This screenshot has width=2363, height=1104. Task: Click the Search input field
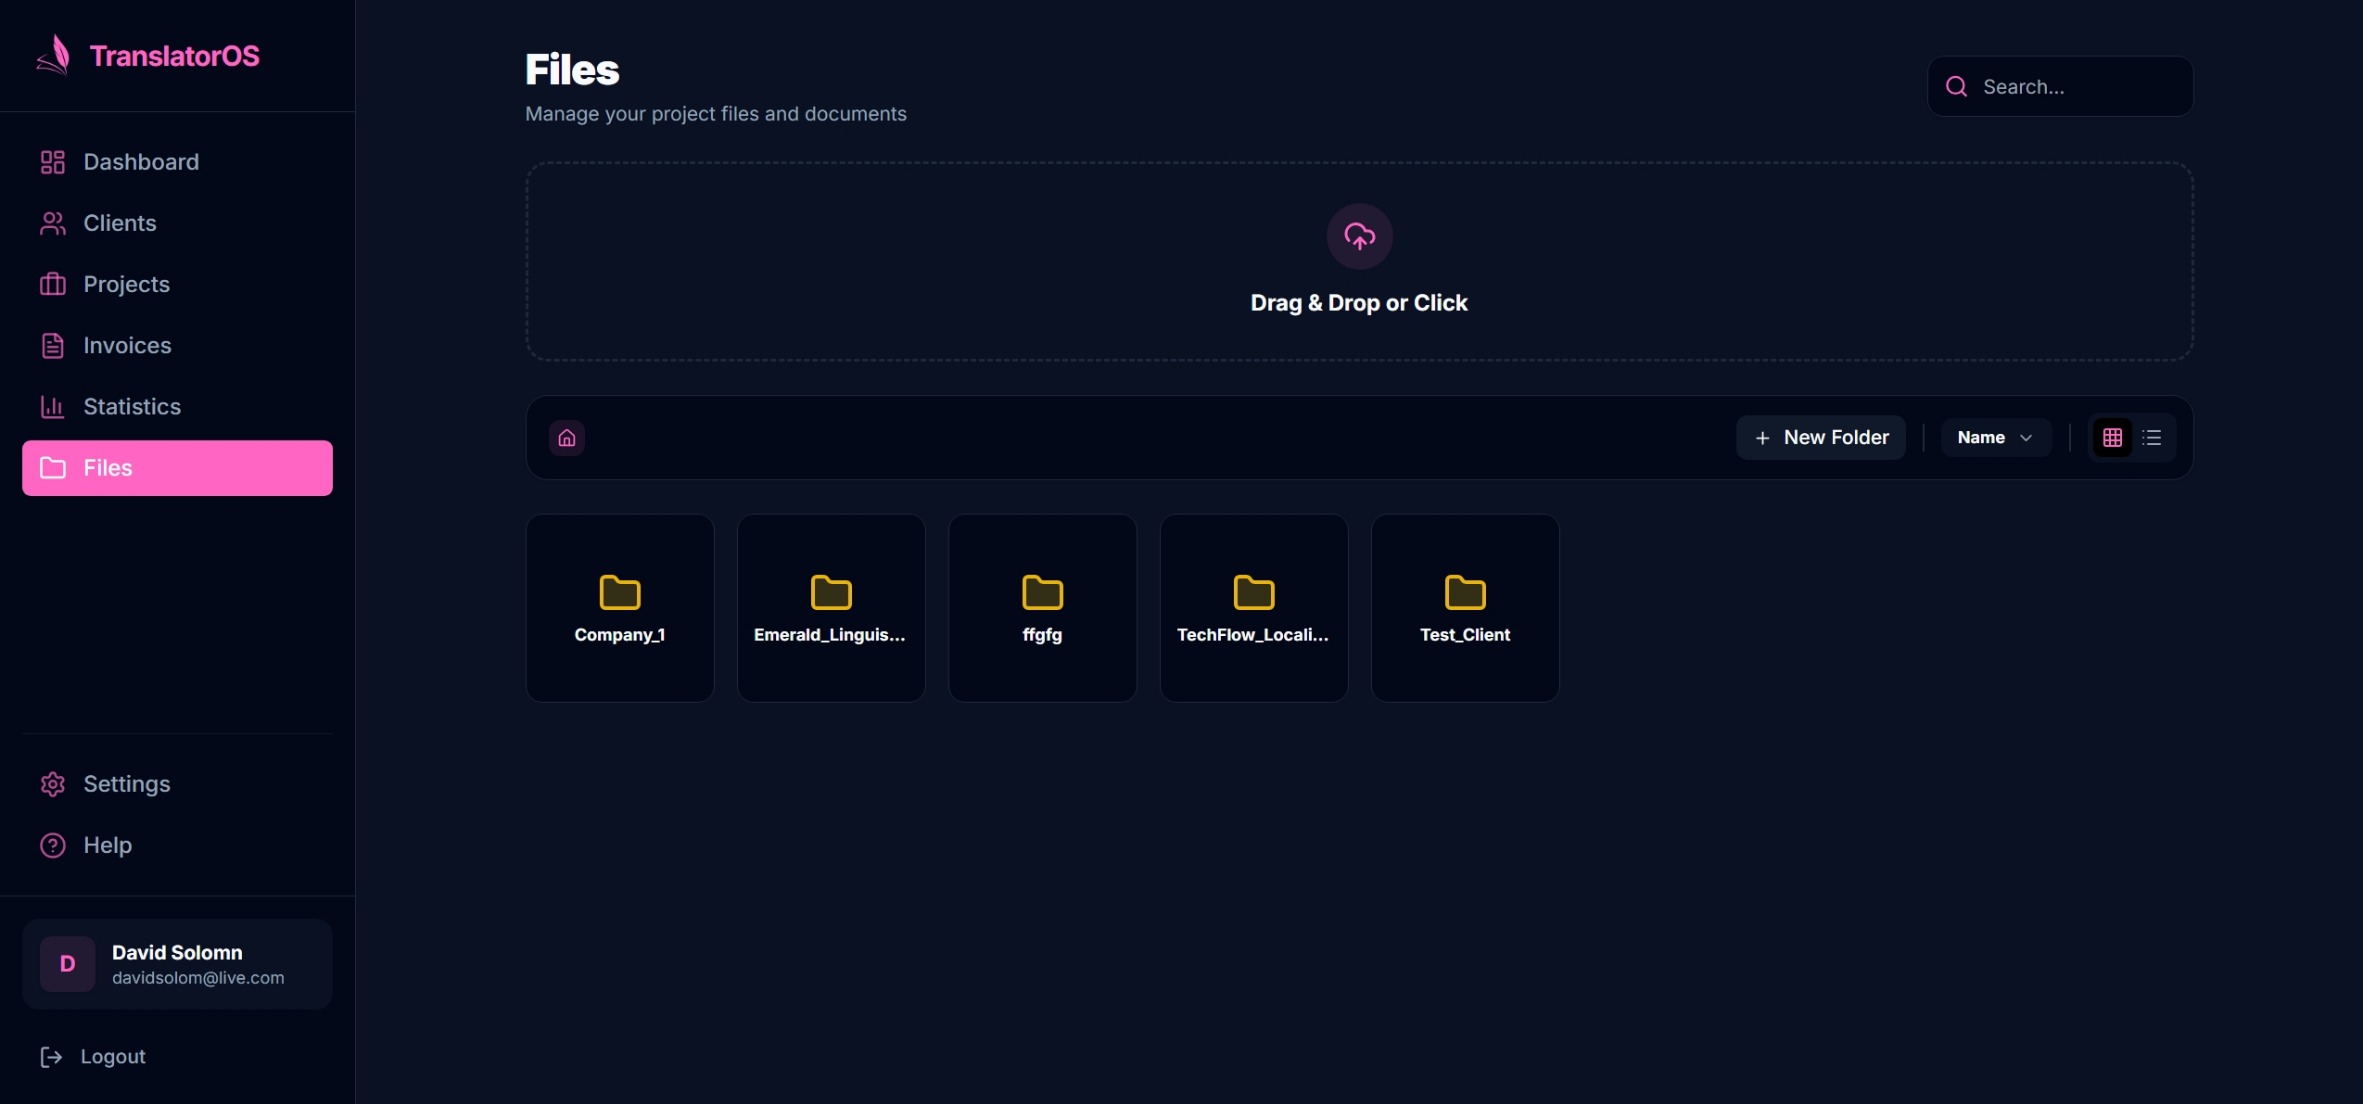tap(2059, 86)
